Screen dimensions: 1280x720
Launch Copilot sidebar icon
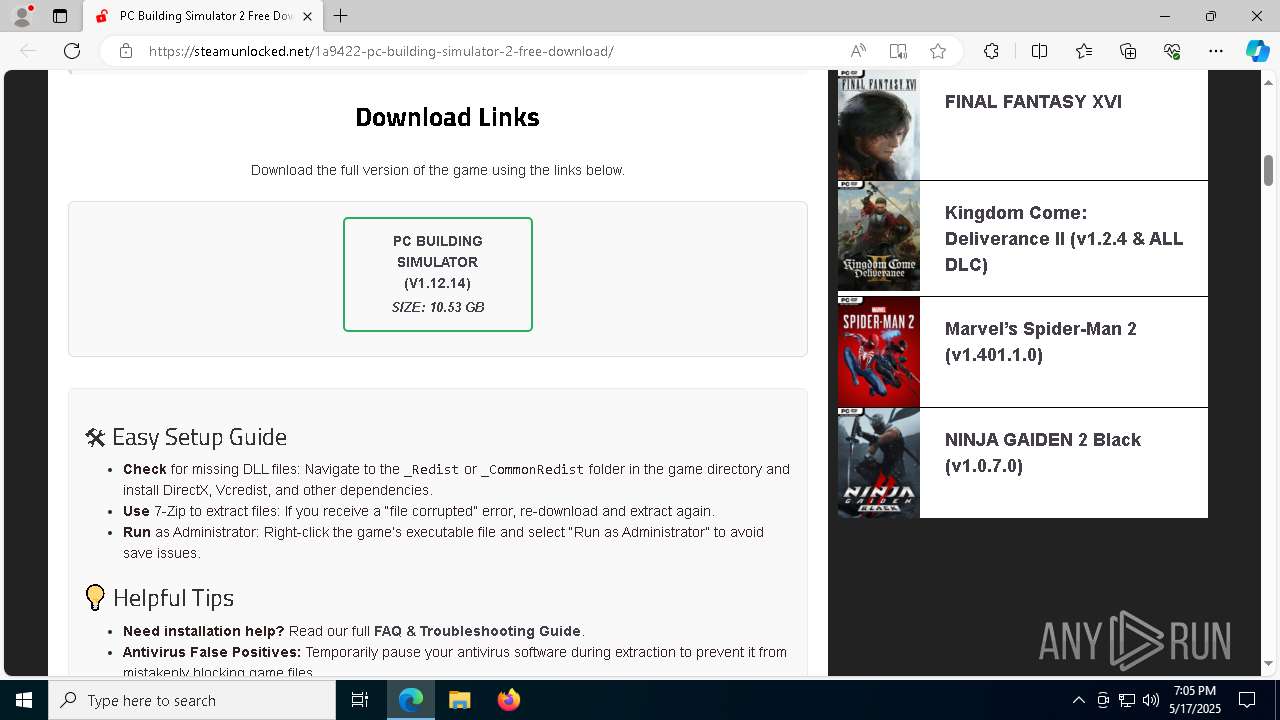pyautogui.click(x=1257, y=51)
